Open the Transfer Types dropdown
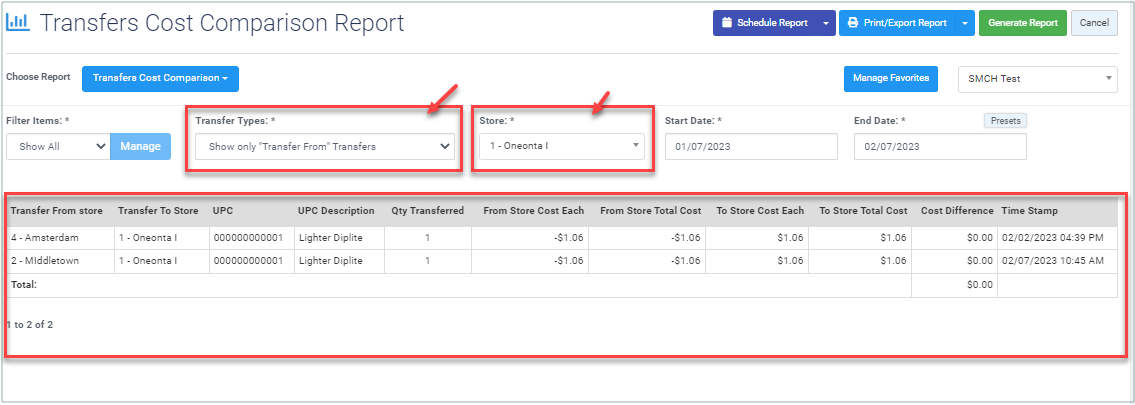Image resolution: width=1135 pixels, height=405 pixels. point(324,146)
